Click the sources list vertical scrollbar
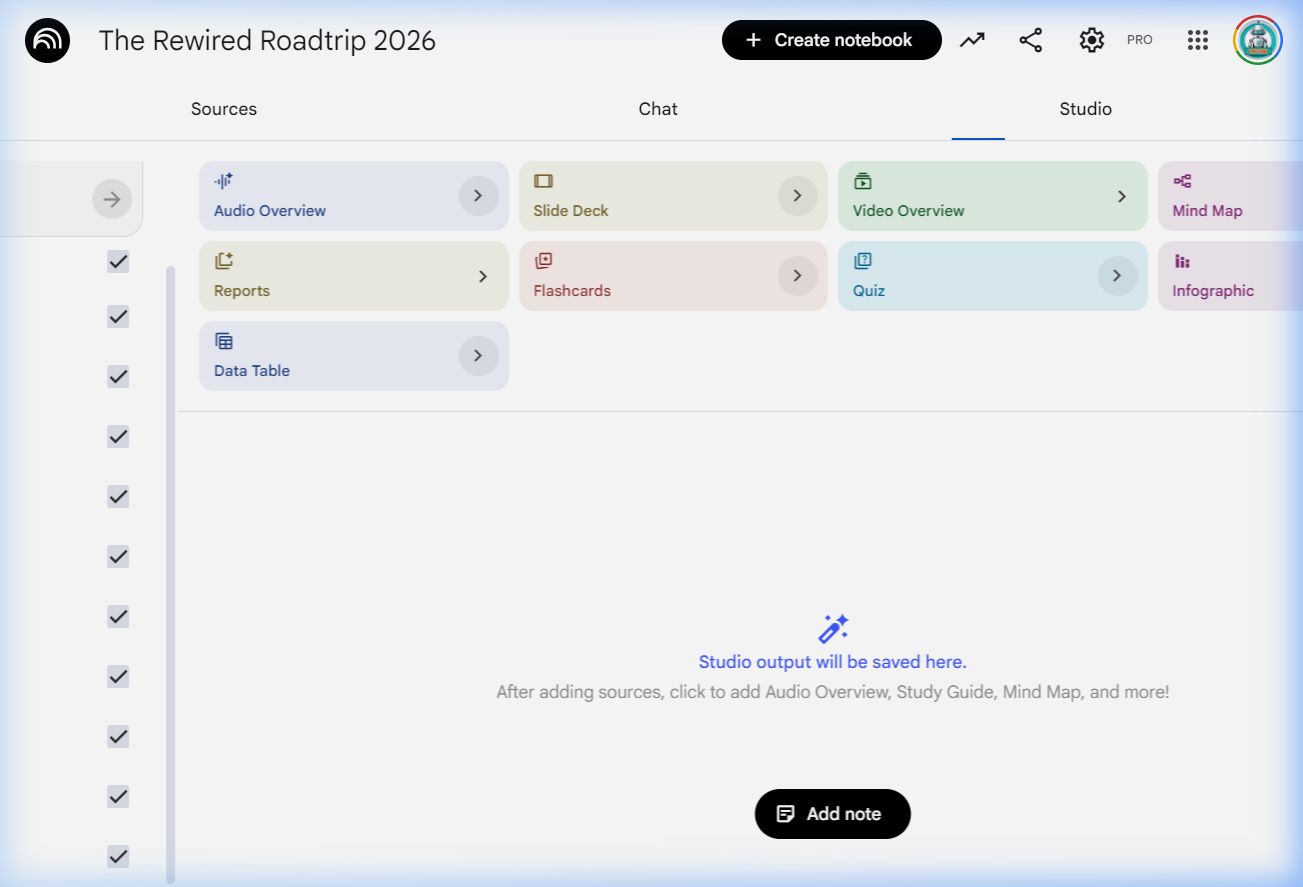Image resolution: width=1303 pixels, height=887 pixels. point(170,570)
